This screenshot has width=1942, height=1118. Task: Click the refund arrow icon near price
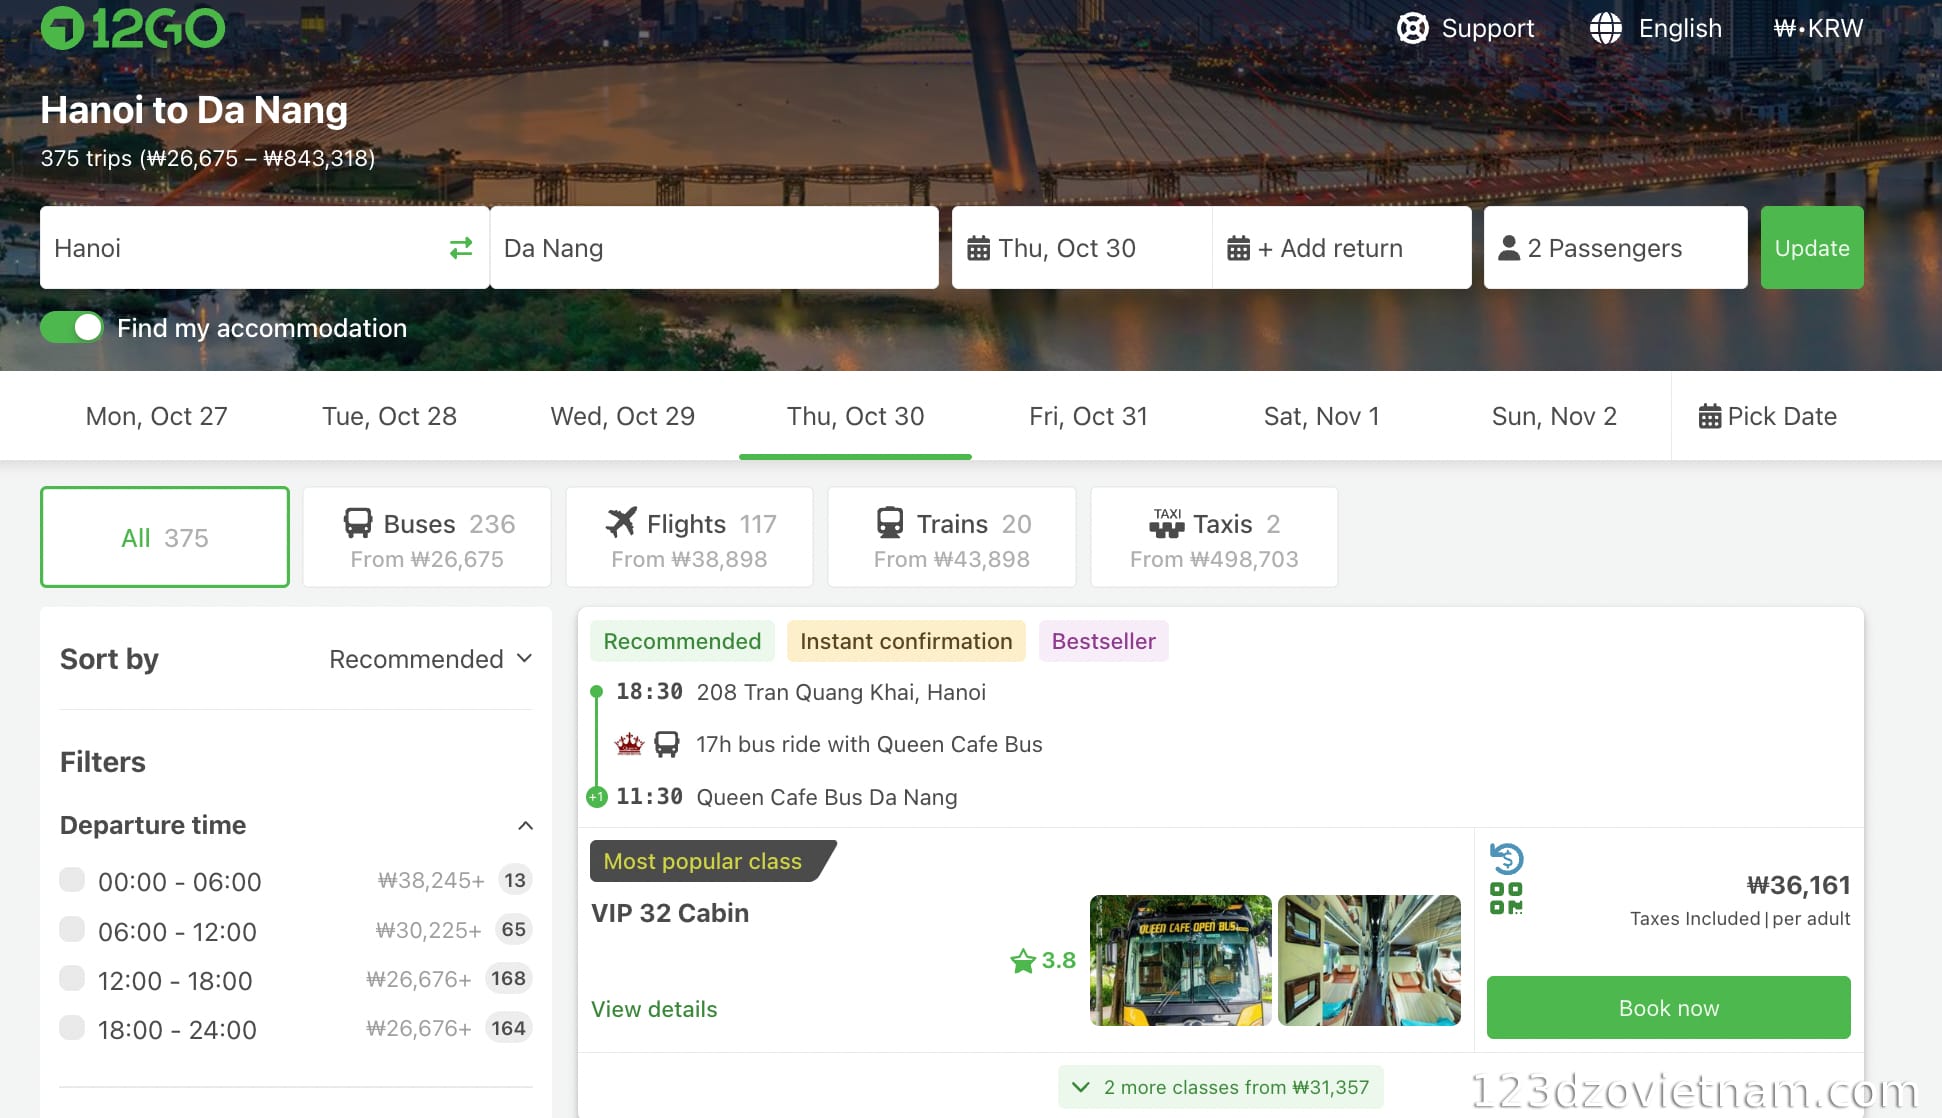[1506, 858]
